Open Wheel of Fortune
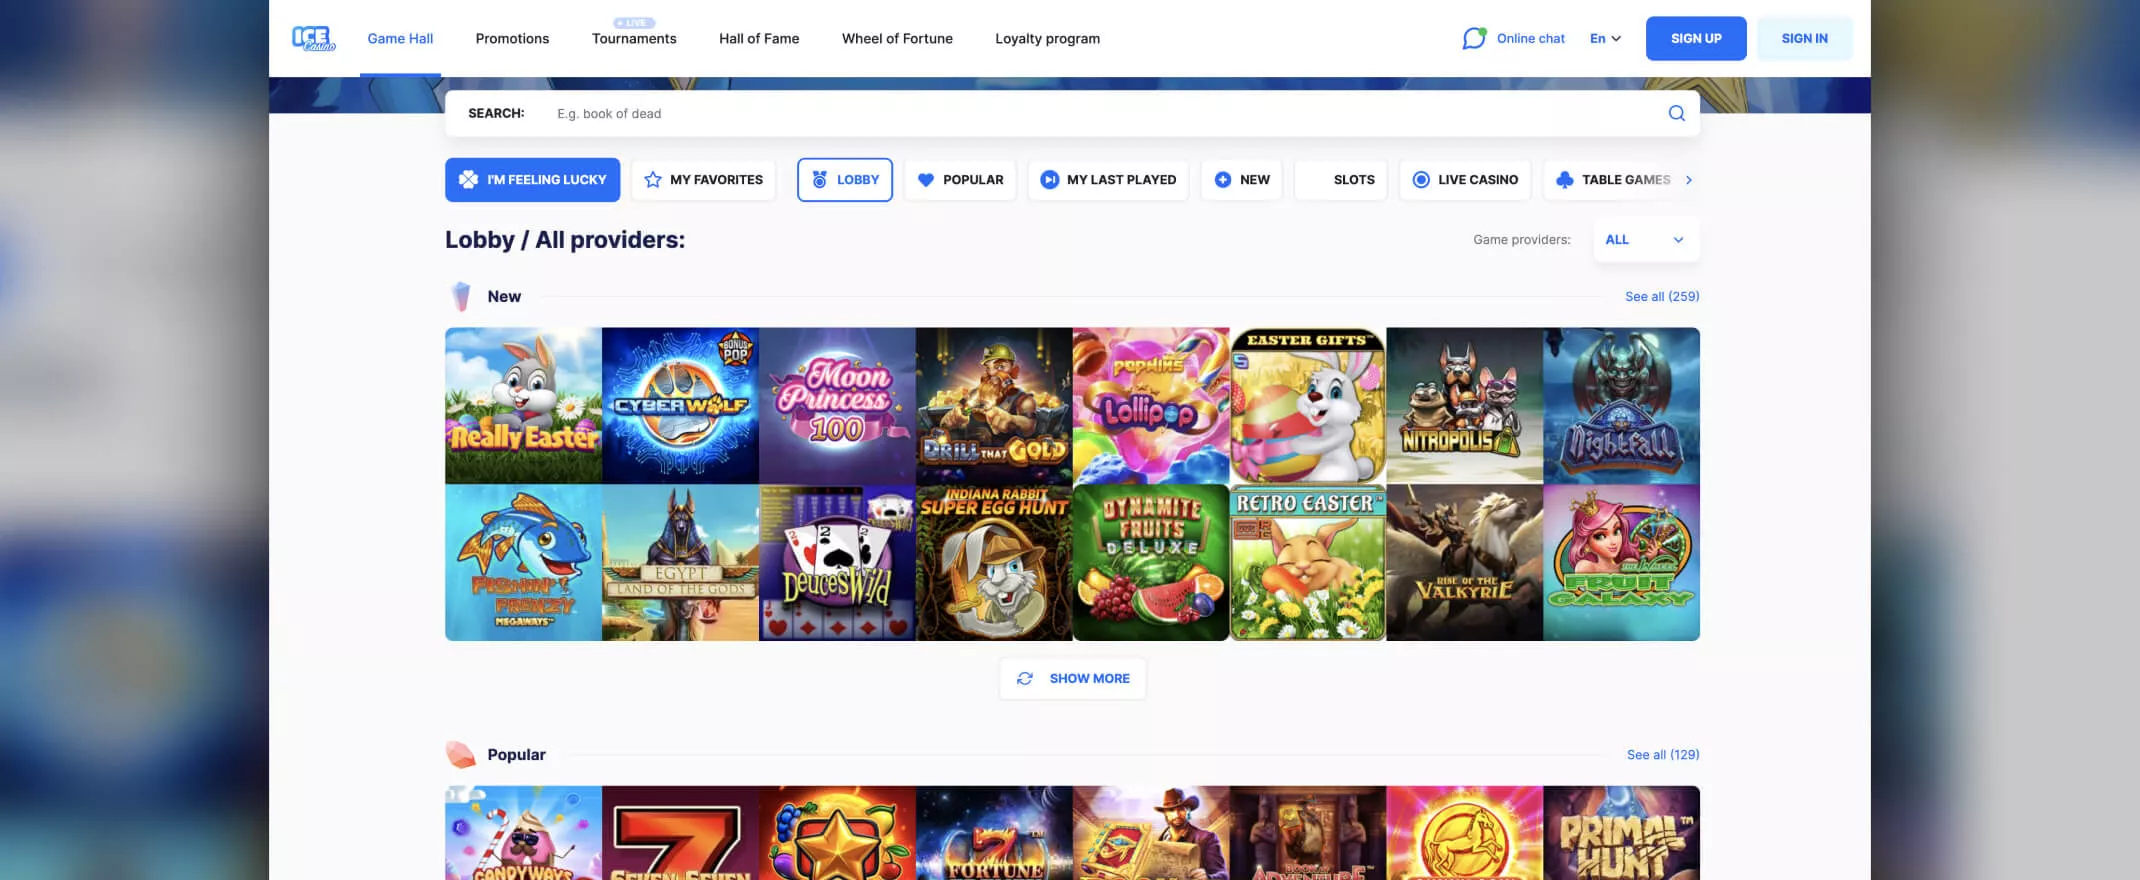2140x880 pixels. (897, 38)
